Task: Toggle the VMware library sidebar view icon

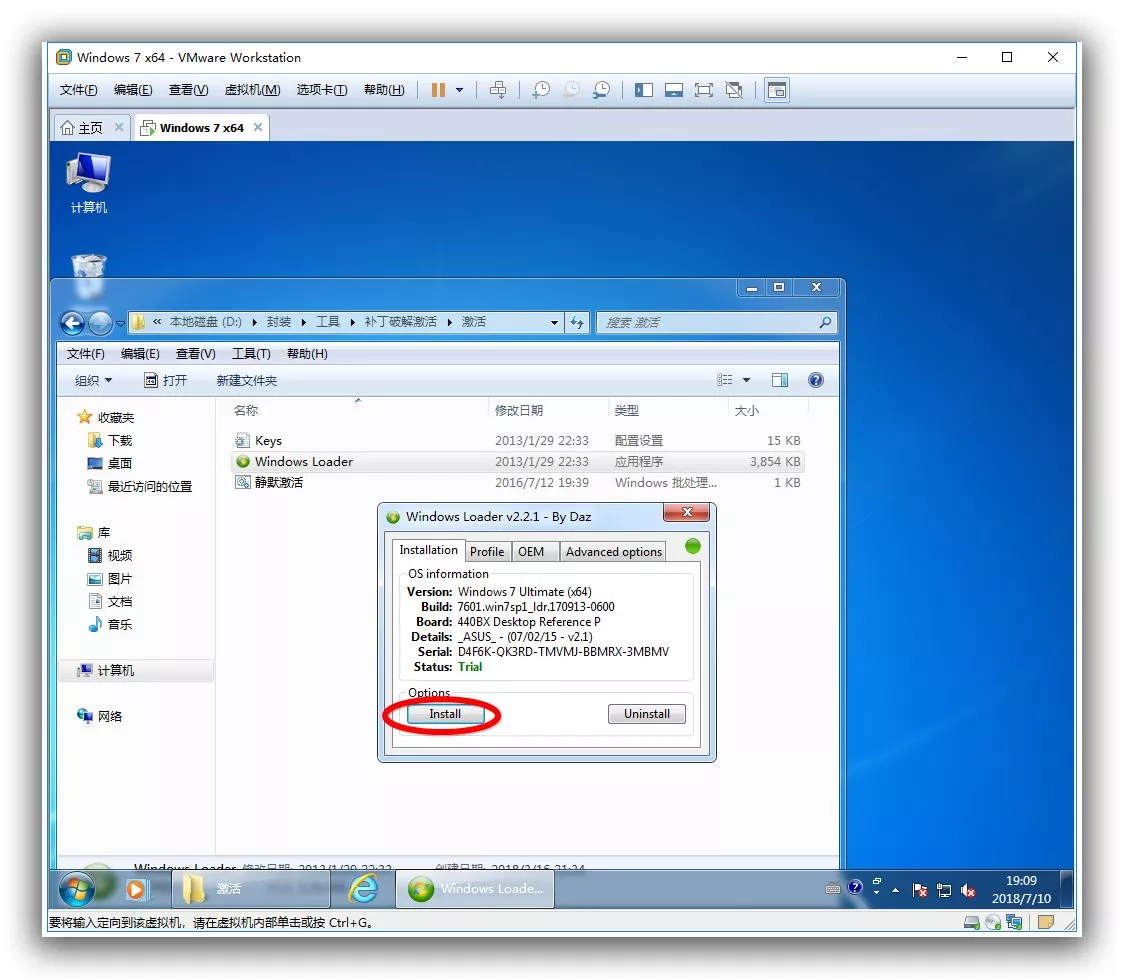Action: [644, 90]
